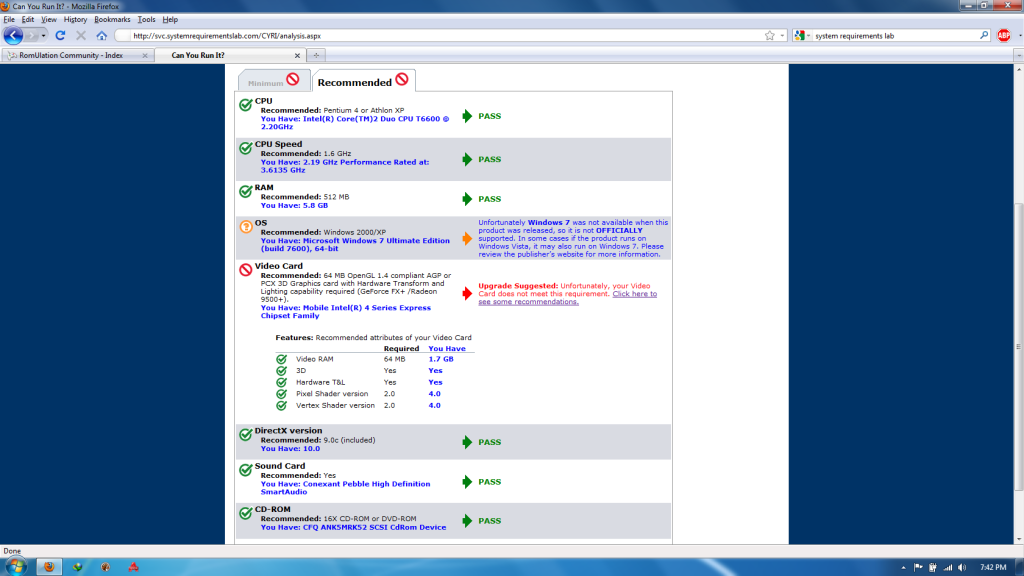1024x576 pixels.
Task: Click the Forward navigation arrow
Action: pyautogui.click(x=31, y=36)
